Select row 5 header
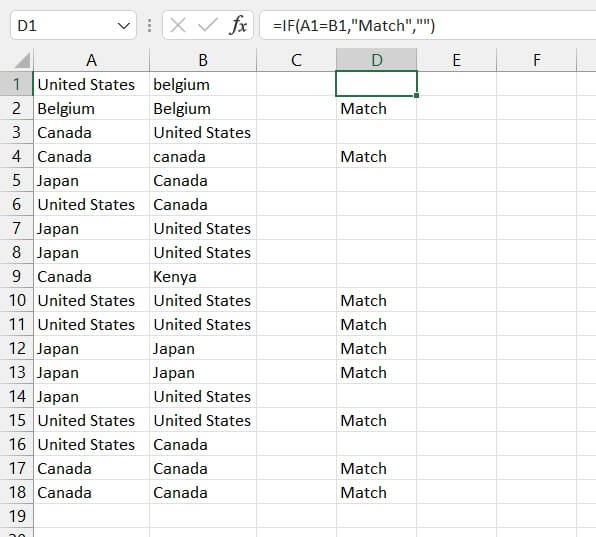 (x=16, y=180)
